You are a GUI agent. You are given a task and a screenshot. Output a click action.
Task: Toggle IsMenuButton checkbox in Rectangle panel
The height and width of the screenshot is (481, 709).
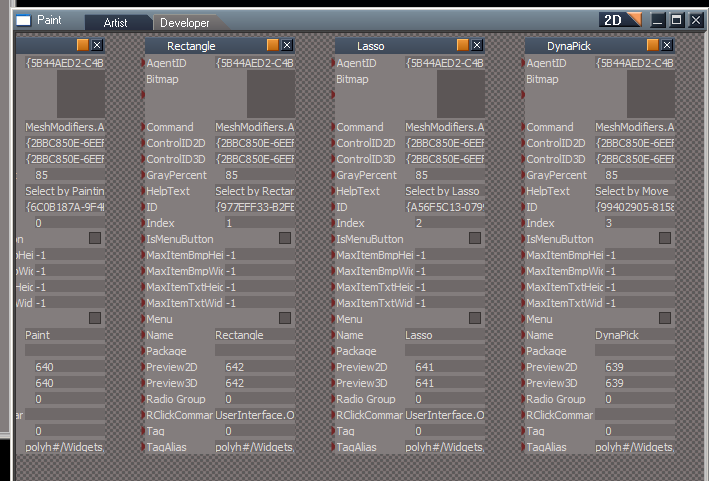285,238
